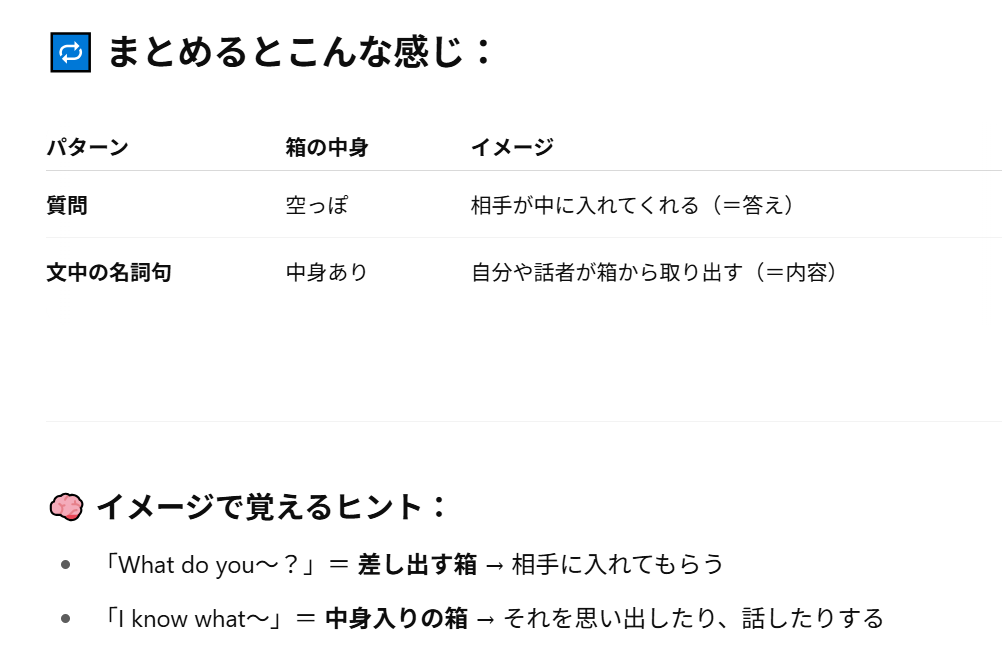
Task: Click the cell 自分や話者が箱から取り出す（＝内容）
Action: tap(653, 273)
